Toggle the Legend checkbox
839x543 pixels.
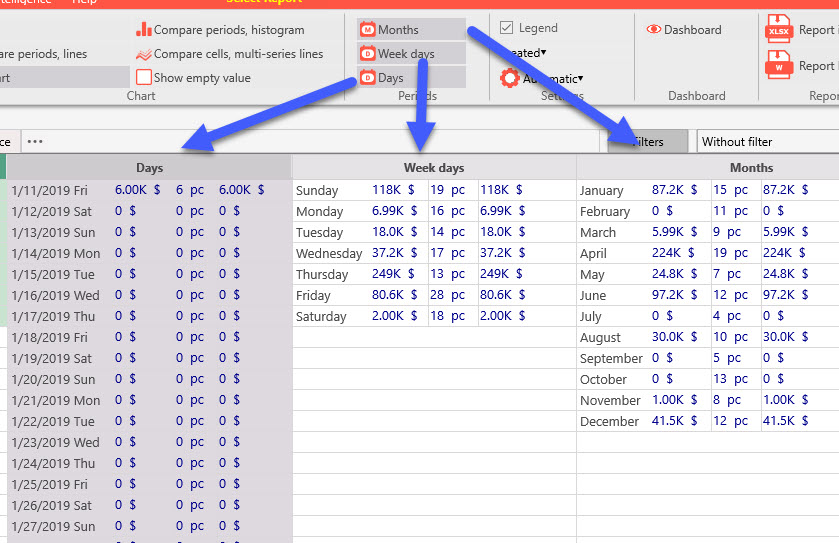pyautogui.click(x=506, y=27)
